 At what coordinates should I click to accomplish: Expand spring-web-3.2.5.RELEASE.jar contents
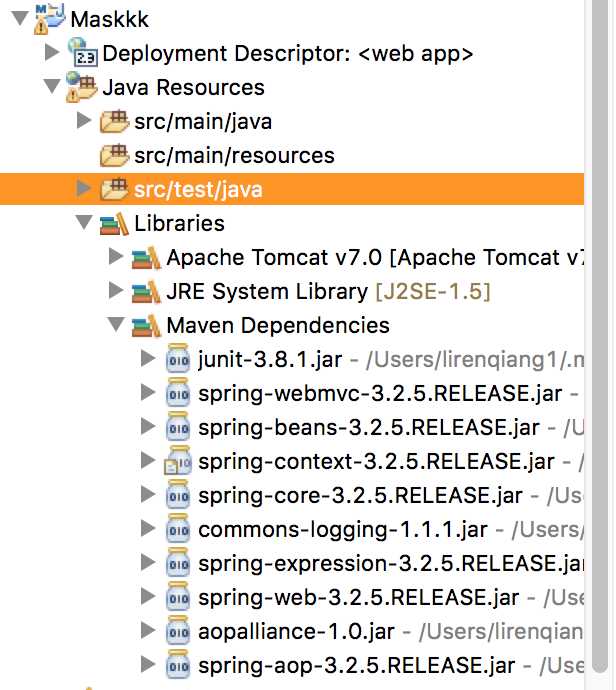tap(148, 596)
